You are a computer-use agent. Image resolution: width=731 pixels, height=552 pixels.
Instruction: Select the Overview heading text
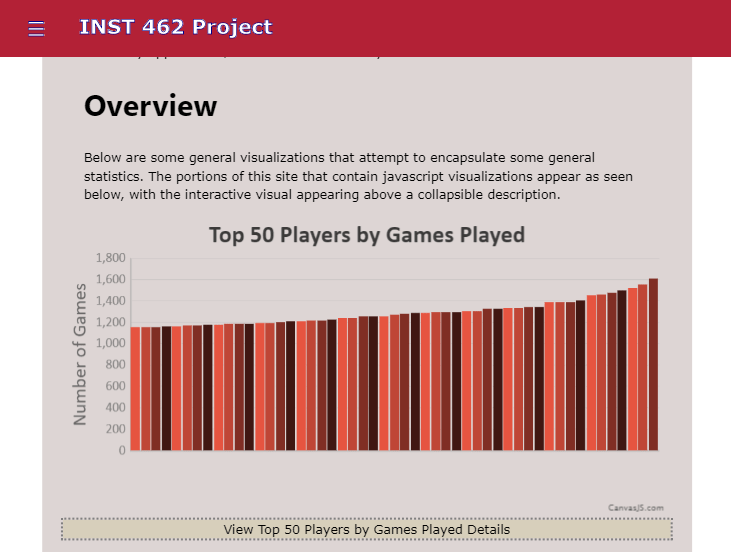pyautogui.click(x=151, y=106)
